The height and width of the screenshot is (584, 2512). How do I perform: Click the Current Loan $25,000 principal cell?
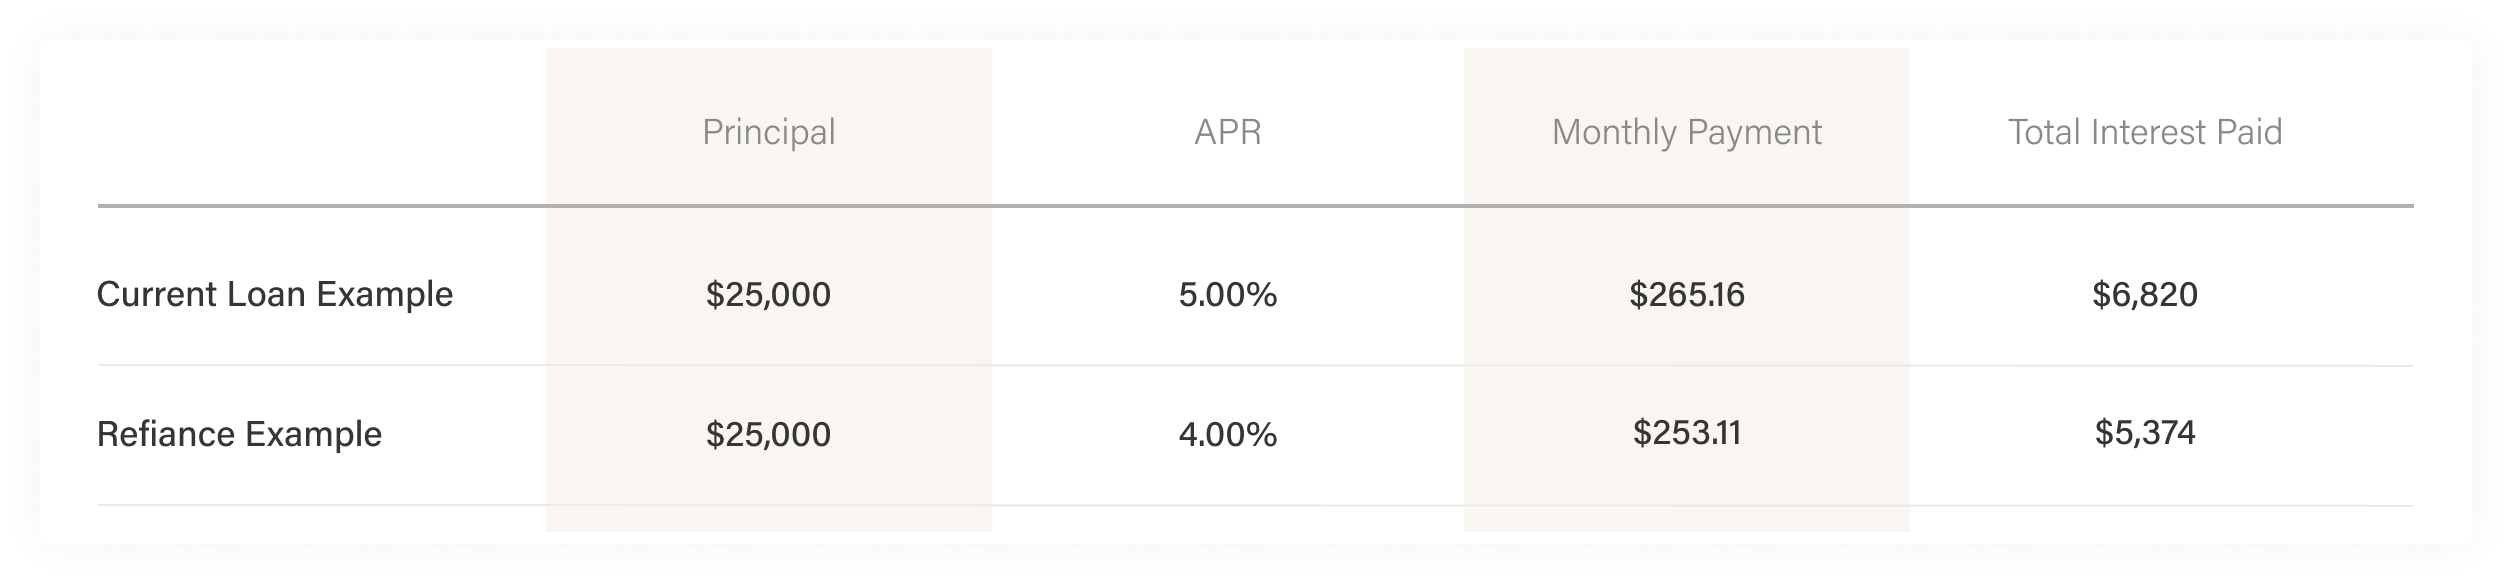pyautogui.click(x=768, y=294)
